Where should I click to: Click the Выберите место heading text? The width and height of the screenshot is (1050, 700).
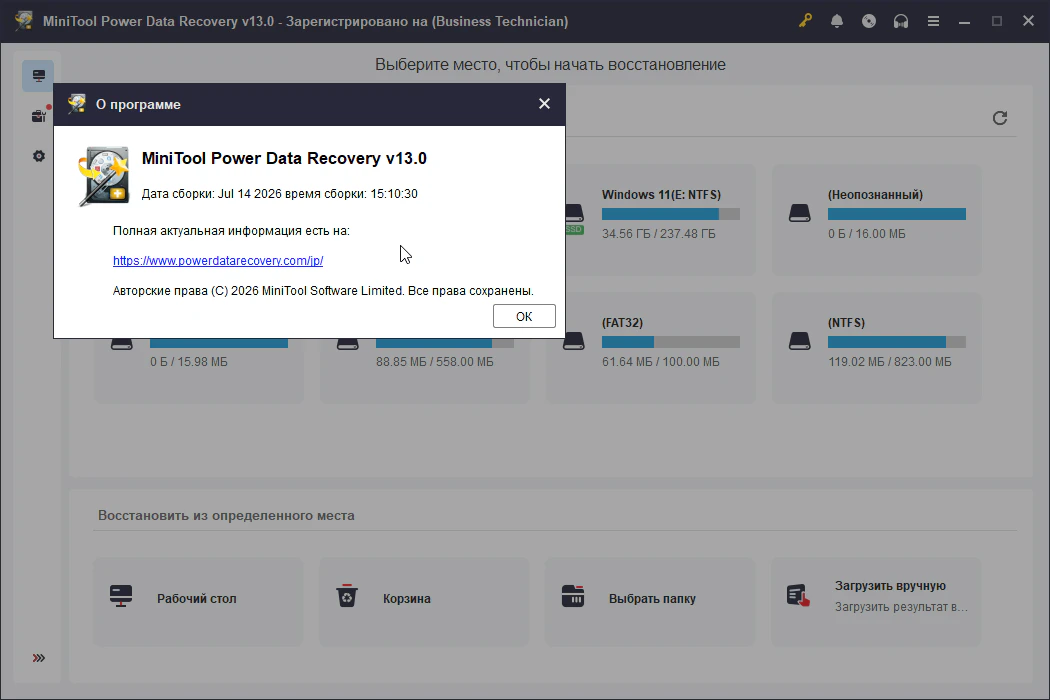click(550, 64)
